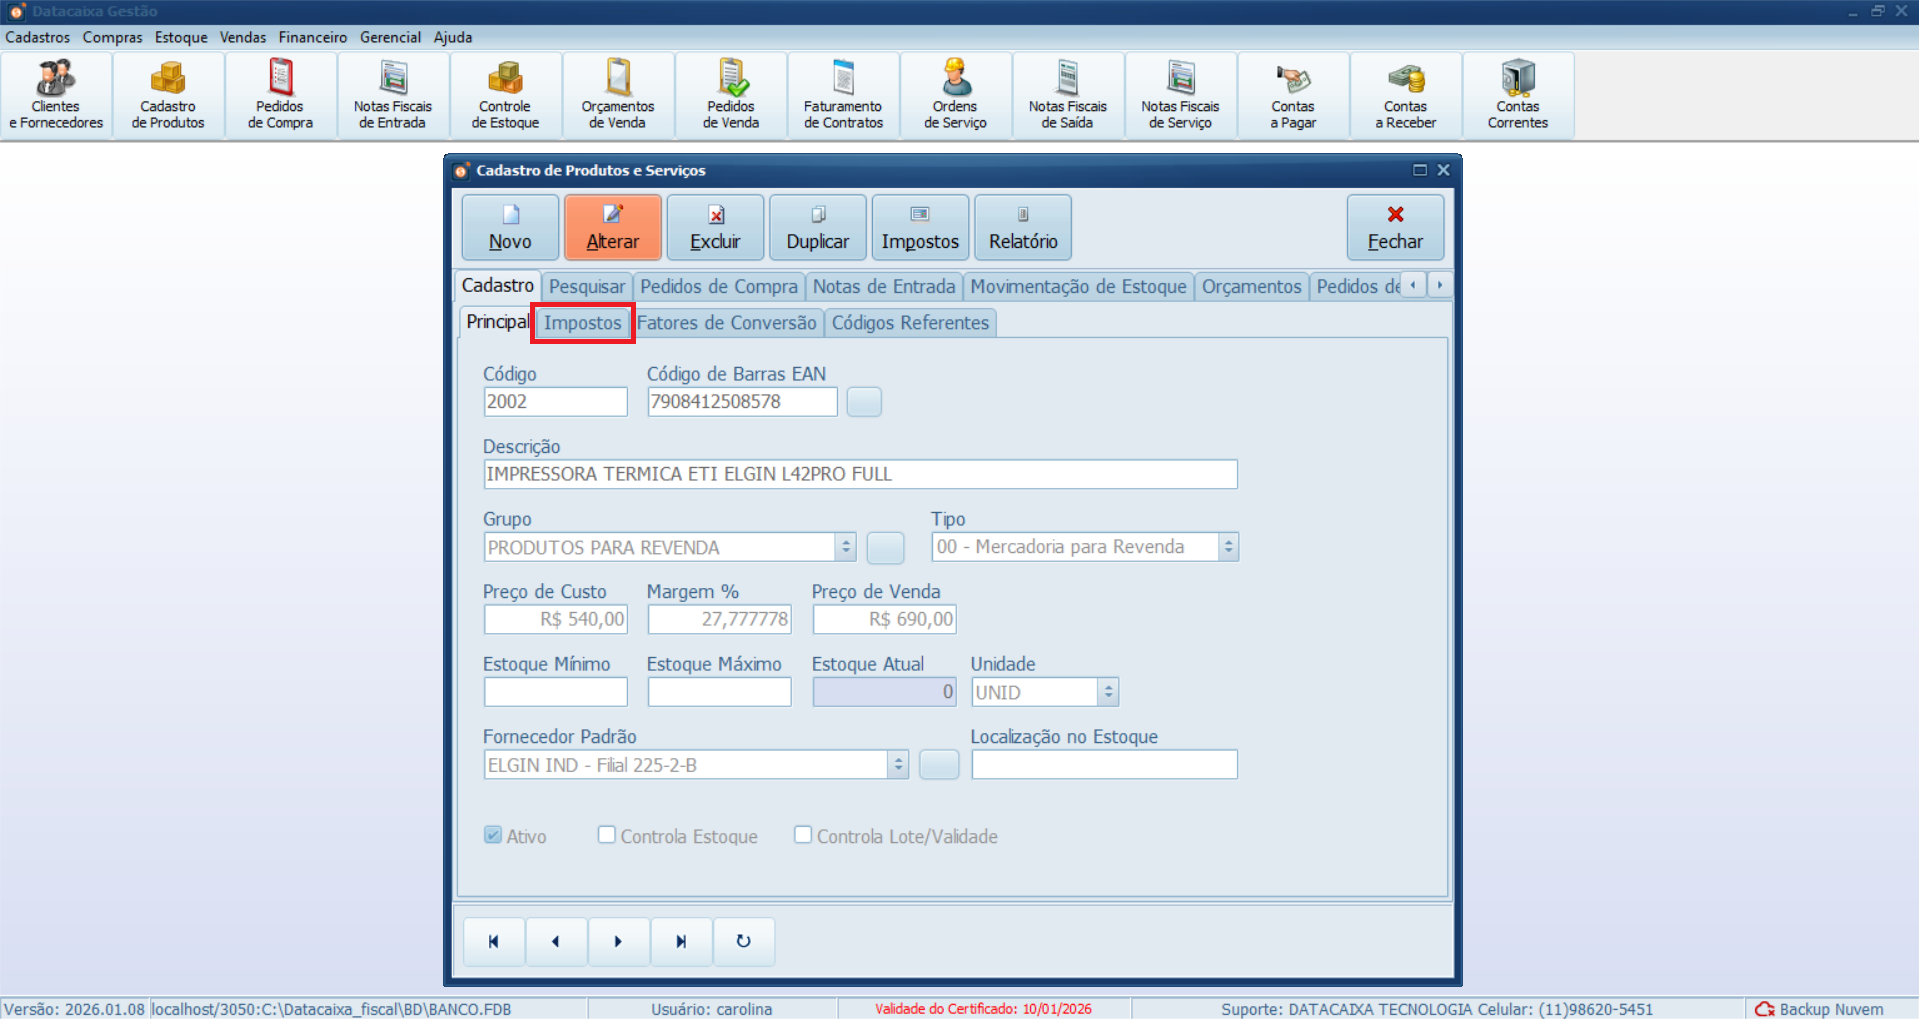Switch to the Pesquisar tab
Viewport: 1919px width, 1020px height.
587,287
